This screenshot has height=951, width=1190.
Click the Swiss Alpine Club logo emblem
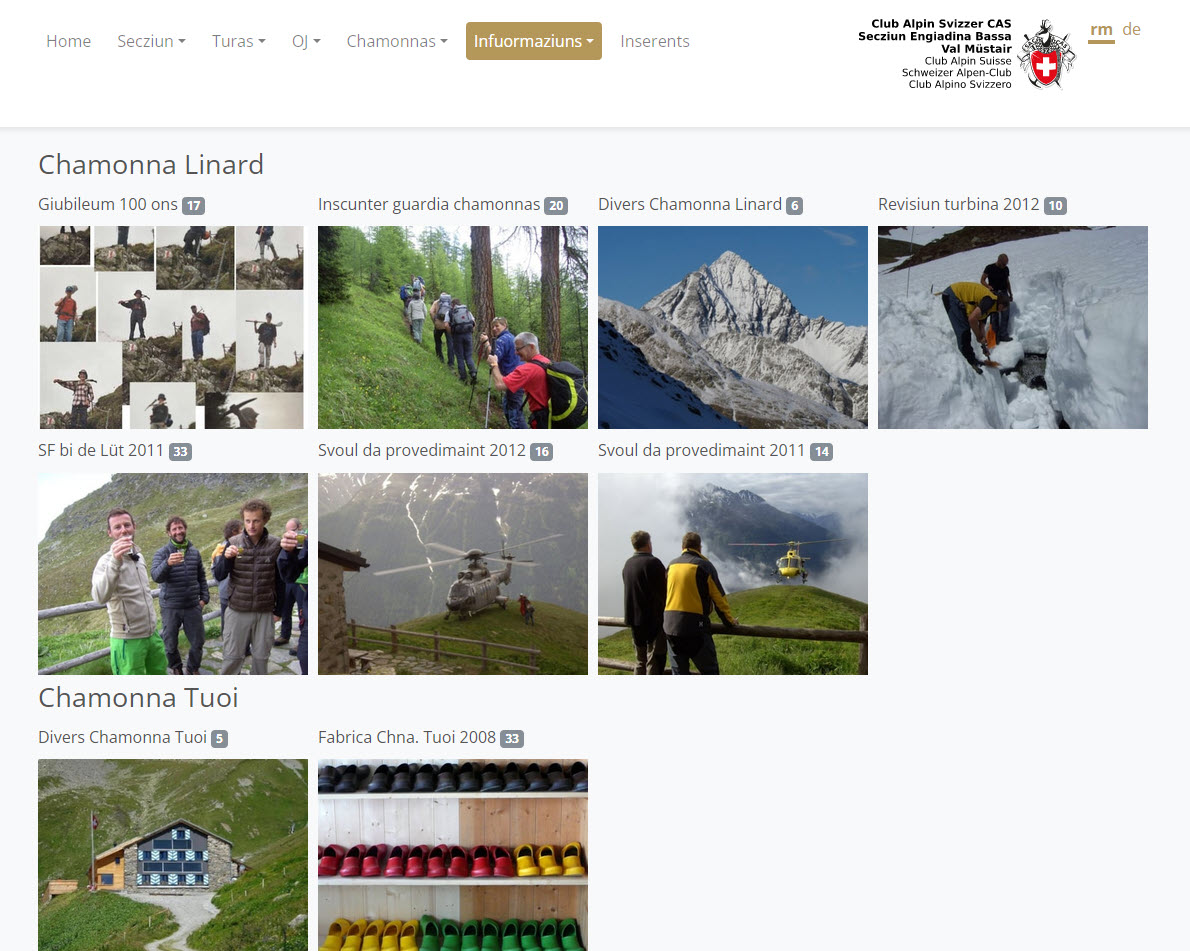click(x=1046, y=55)
